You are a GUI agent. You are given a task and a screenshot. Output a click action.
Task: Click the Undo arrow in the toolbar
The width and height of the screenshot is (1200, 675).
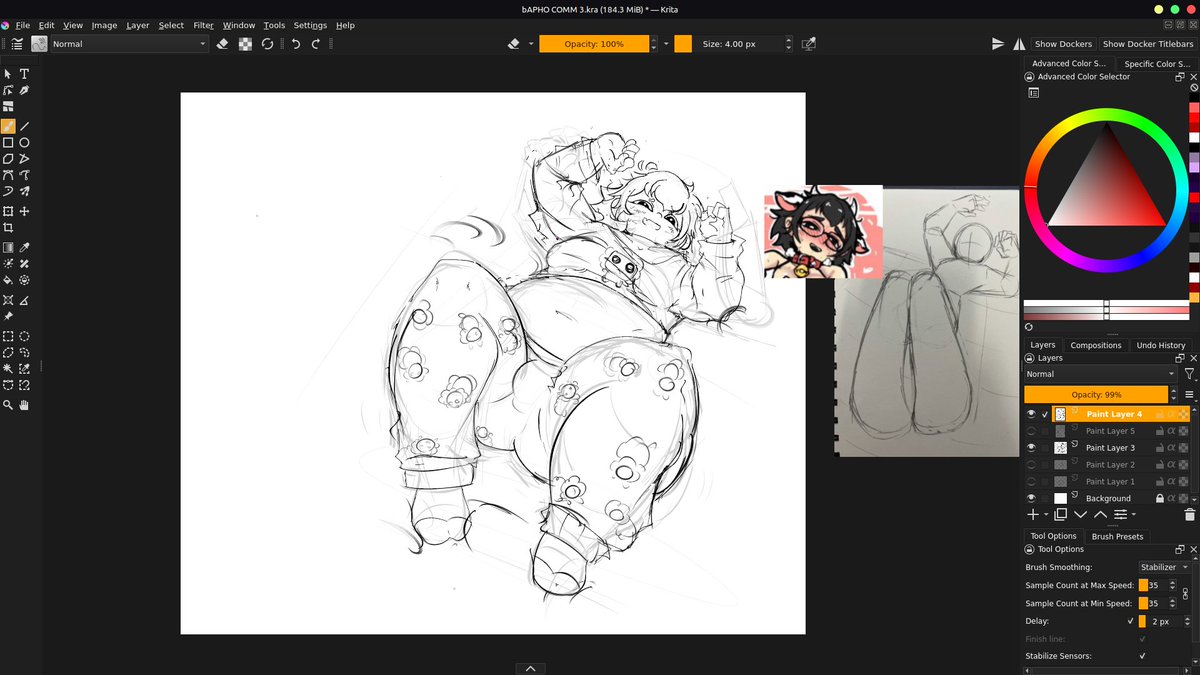coord(296,44)
